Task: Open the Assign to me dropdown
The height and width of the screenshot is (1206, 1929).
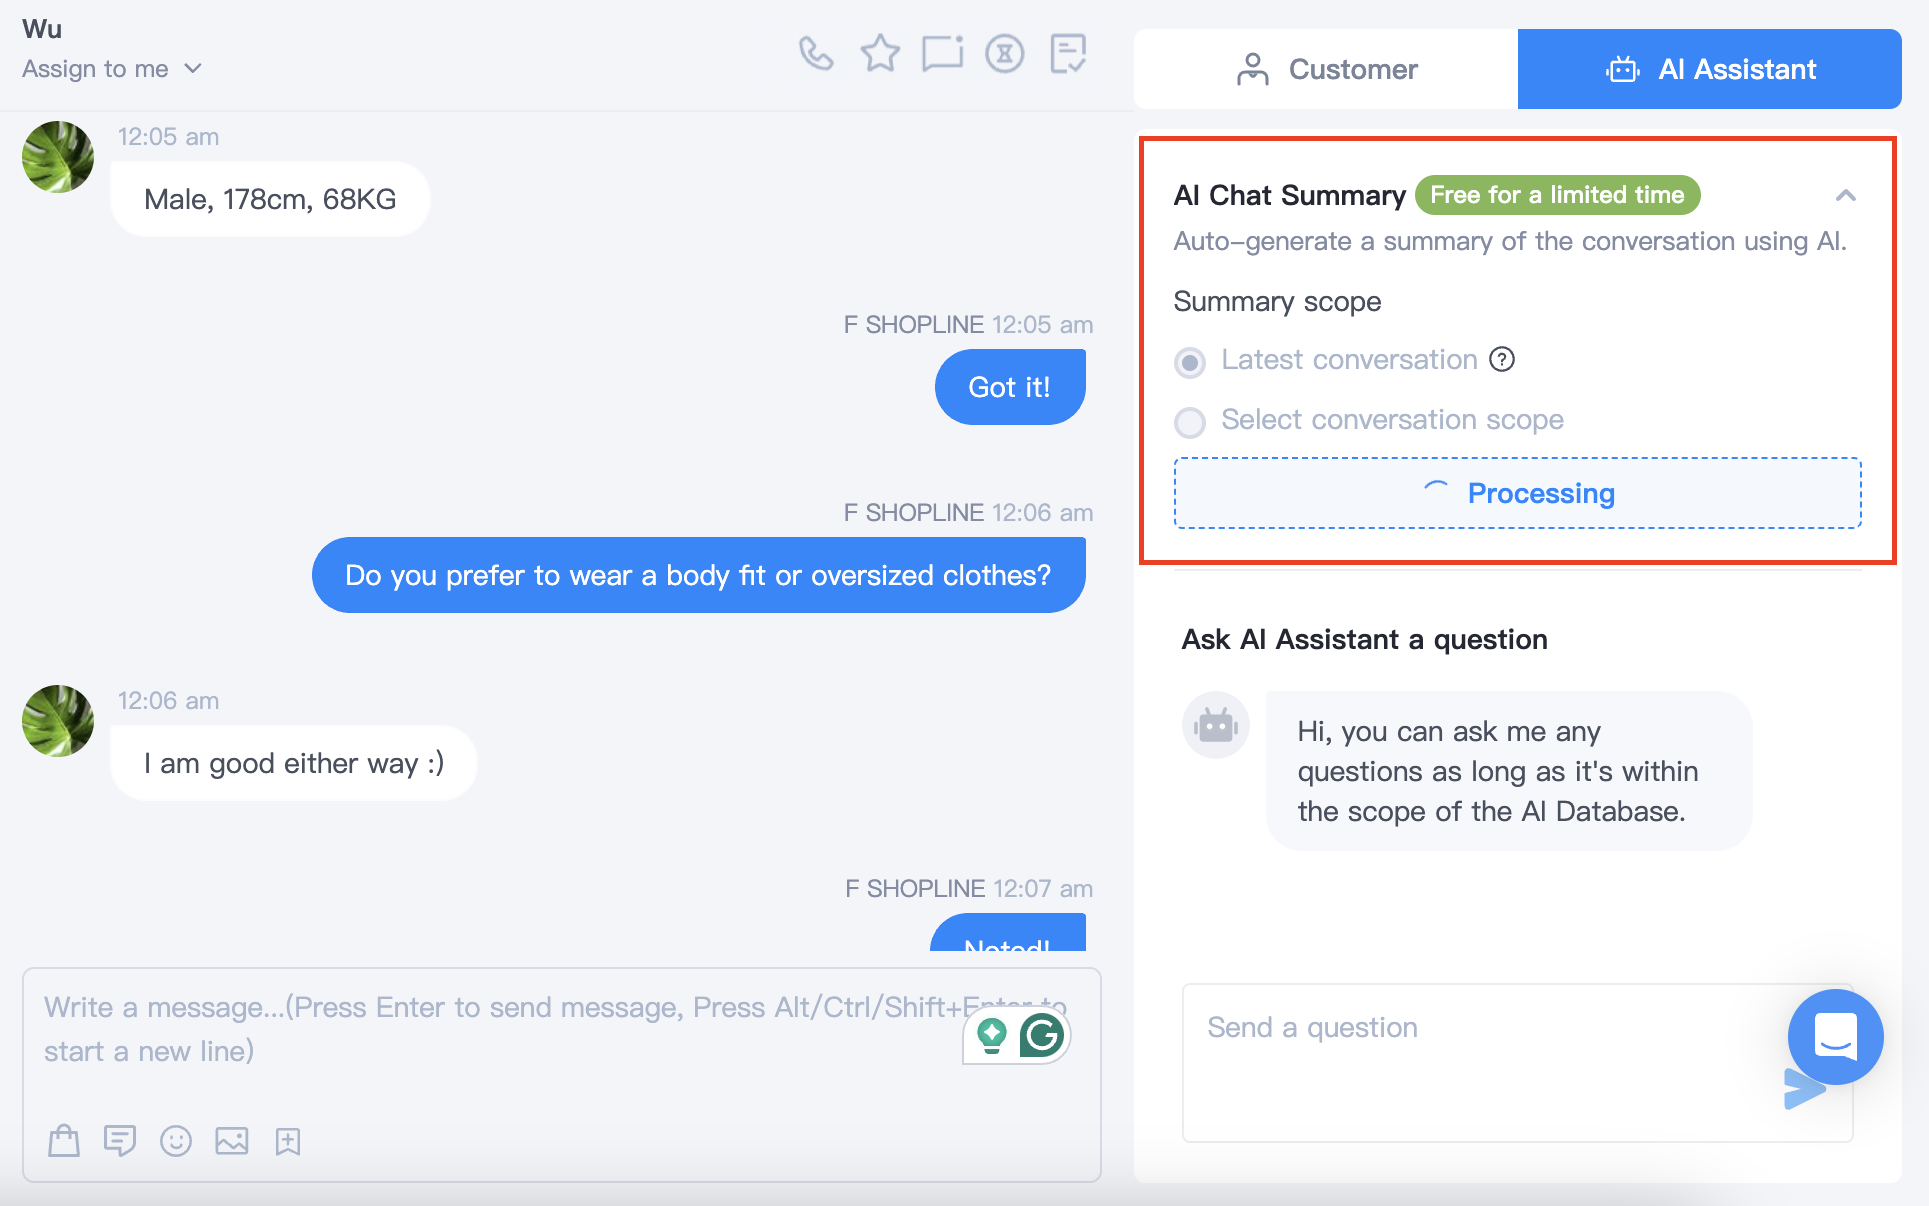Action: point(112,69)
